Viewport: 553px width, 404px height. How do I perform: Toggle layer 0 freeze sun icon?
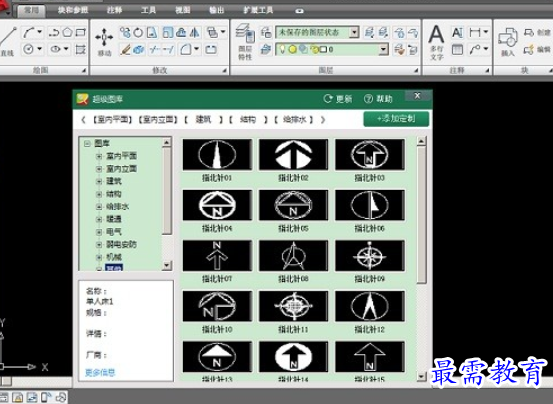click(x=292, y=49)
